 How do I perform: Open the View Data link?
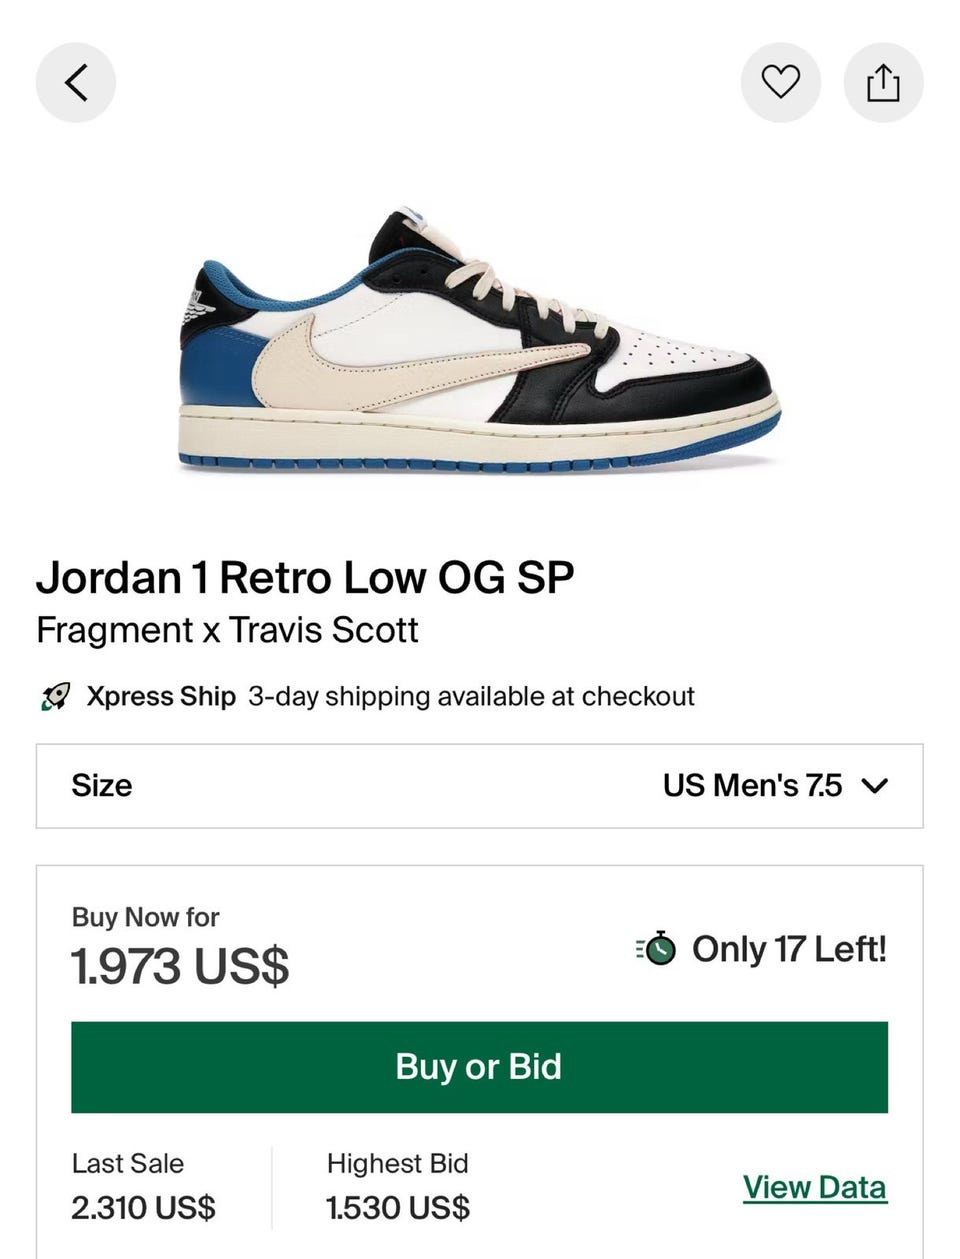tap(814, 1187)
